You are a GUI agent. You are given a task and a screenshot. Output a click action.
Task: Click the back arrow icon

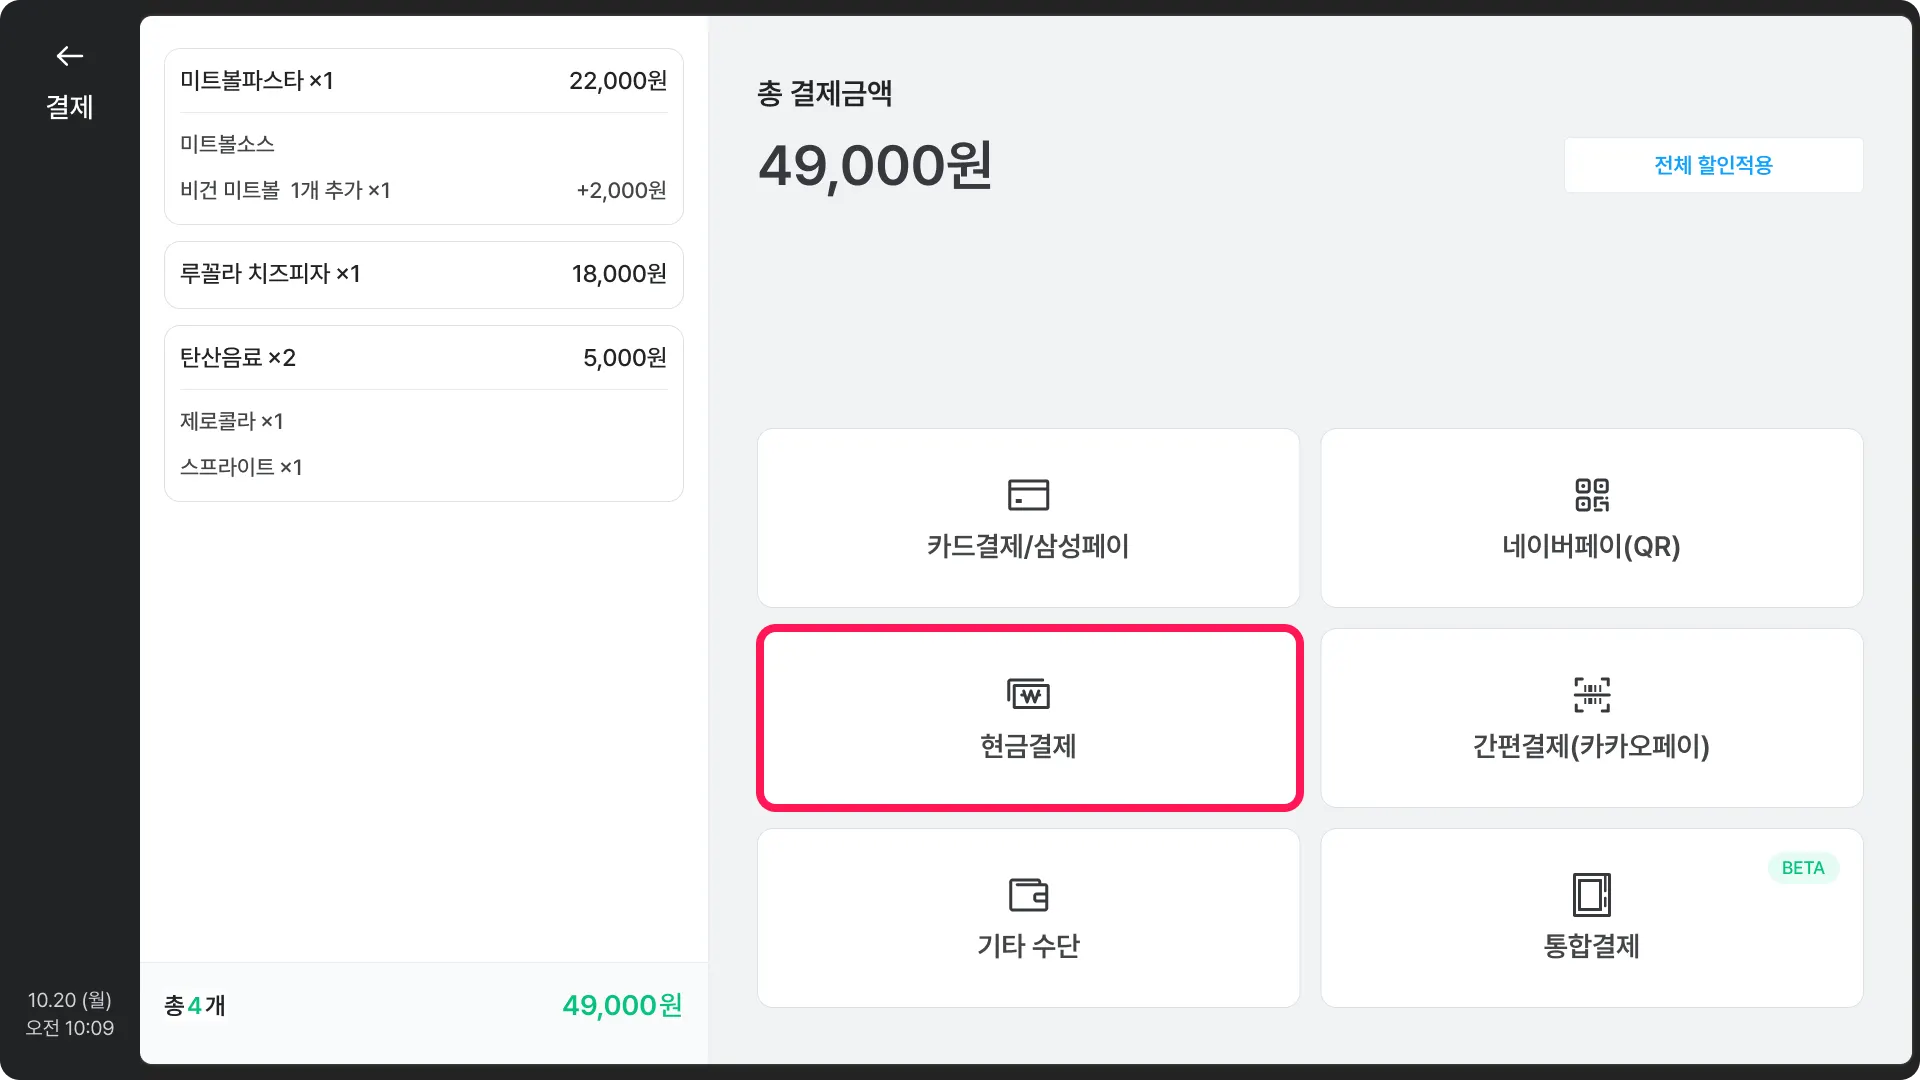coord(69,56)
